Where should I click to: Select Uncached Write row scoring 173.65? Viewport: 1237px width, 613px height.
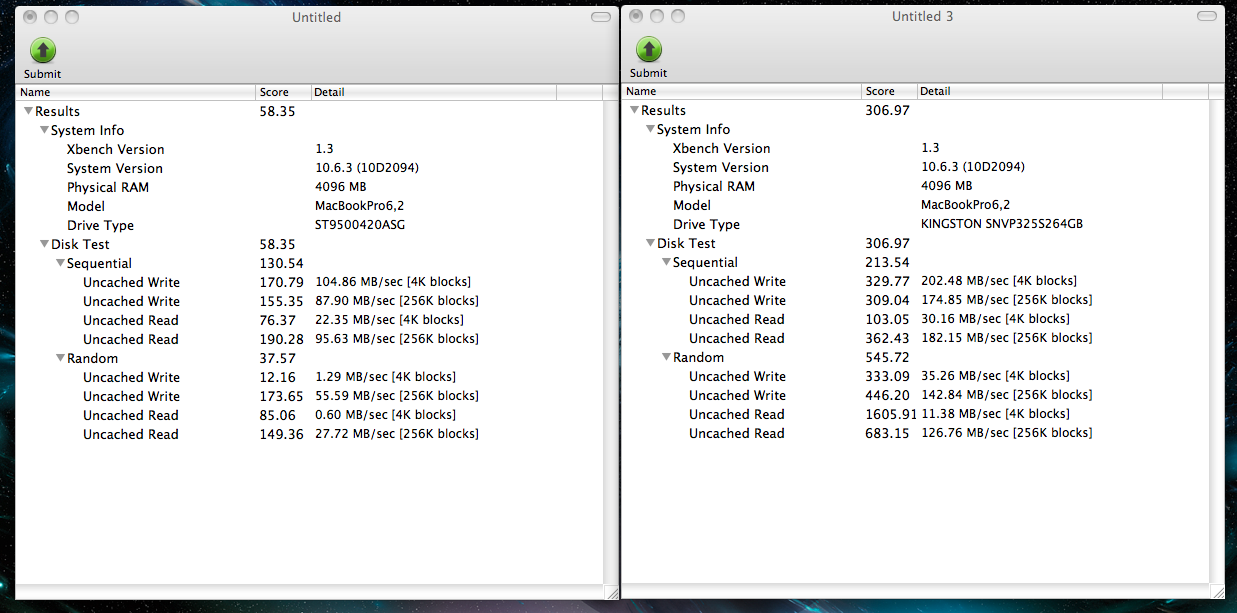(x=310, y=397)
